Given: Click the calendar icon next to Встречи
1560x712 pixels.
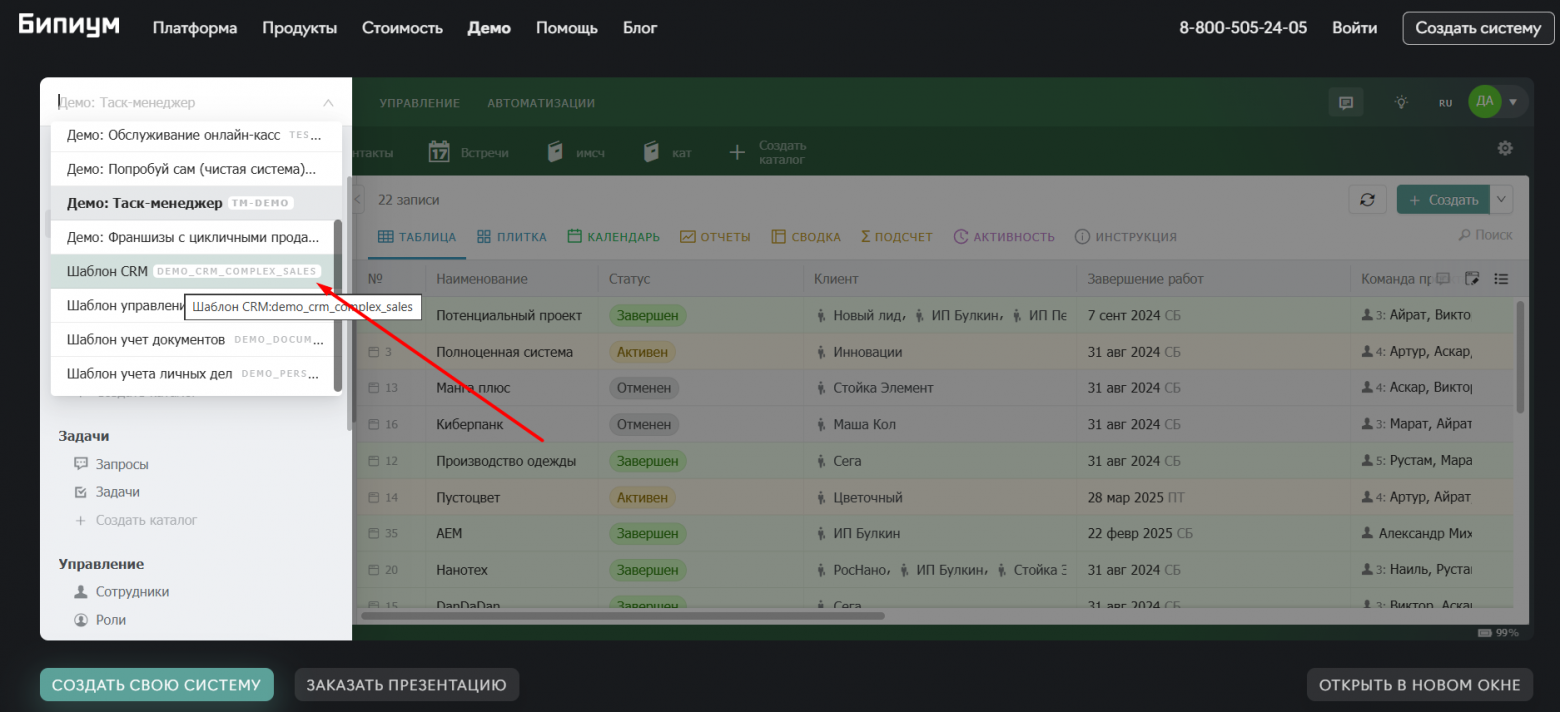Looking at the screenshot, I should (439, 152).
